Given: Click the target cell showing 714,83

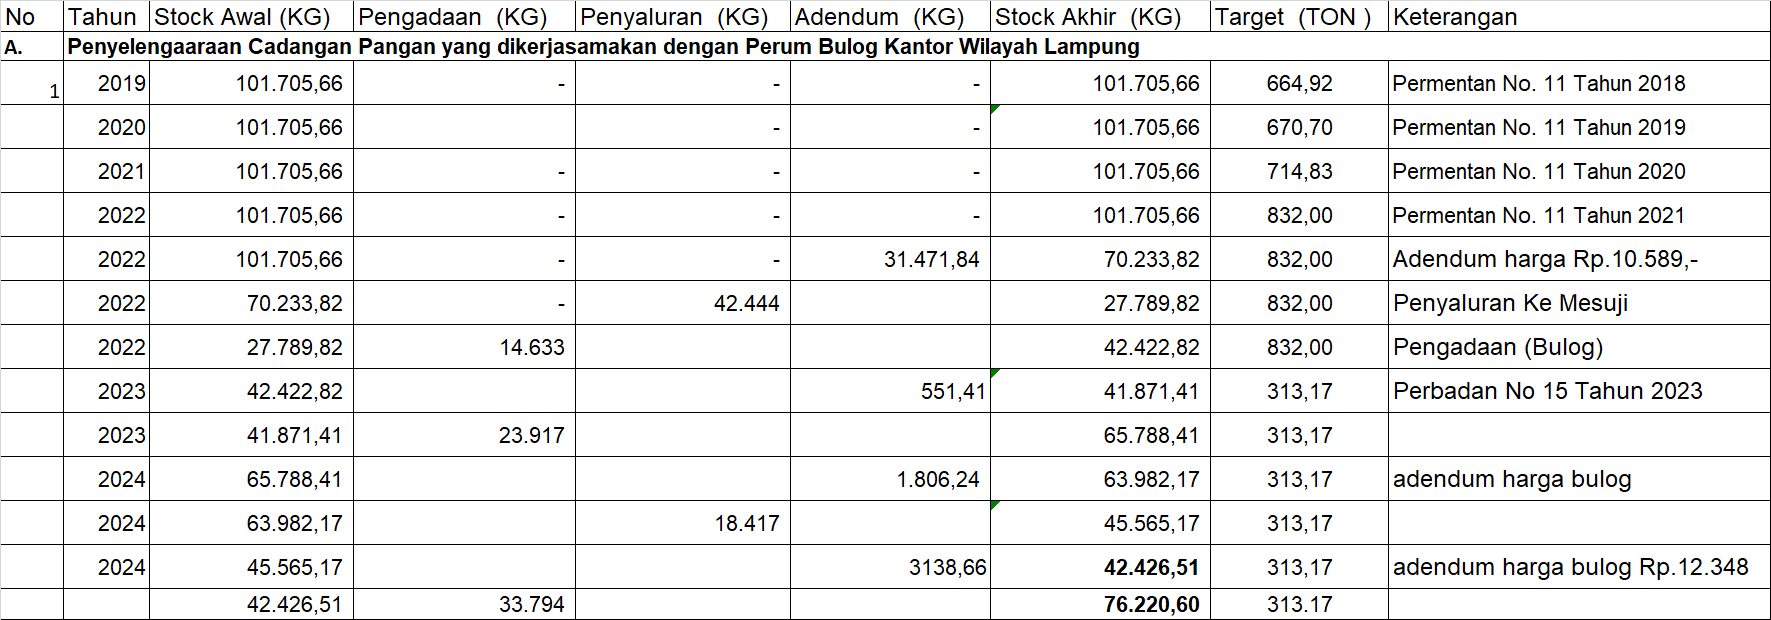Looking at the screenshot, I should (x=1299, y=172).
